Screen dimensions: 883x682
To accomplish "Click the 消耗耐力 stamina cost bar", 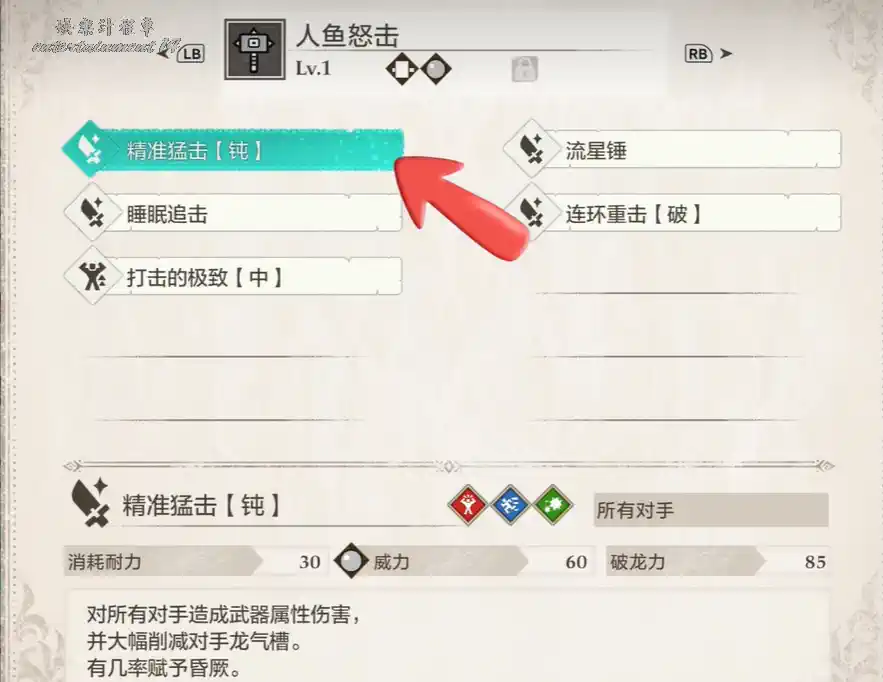I will pyautogui.click(x=195, y=561).
